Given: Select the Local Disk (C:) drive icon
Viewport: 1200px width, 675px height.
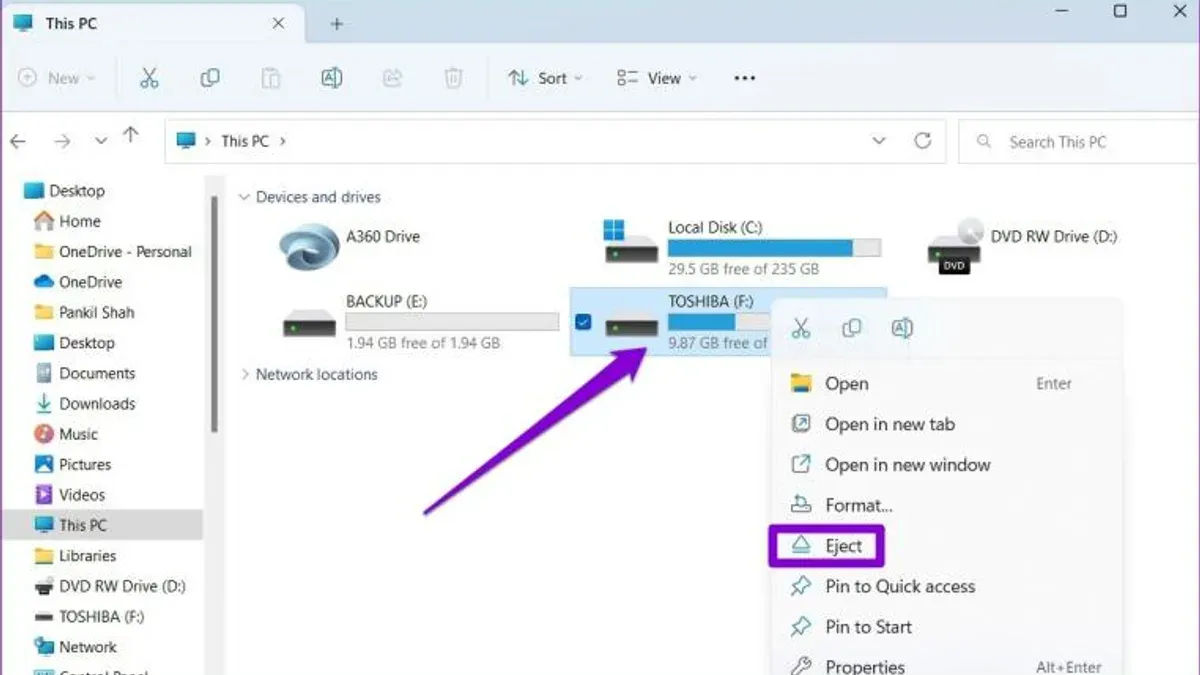Looking at the screenshot, I should (x=630, y=243).
